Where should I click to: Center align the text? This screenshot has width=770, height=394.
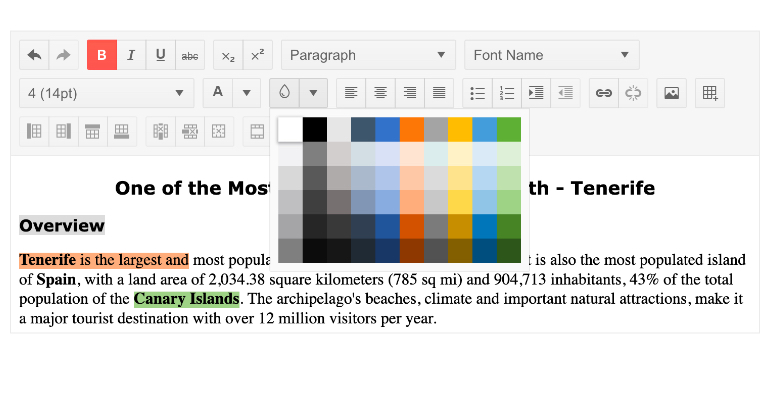pyautogui.click(x=380, y=93)
